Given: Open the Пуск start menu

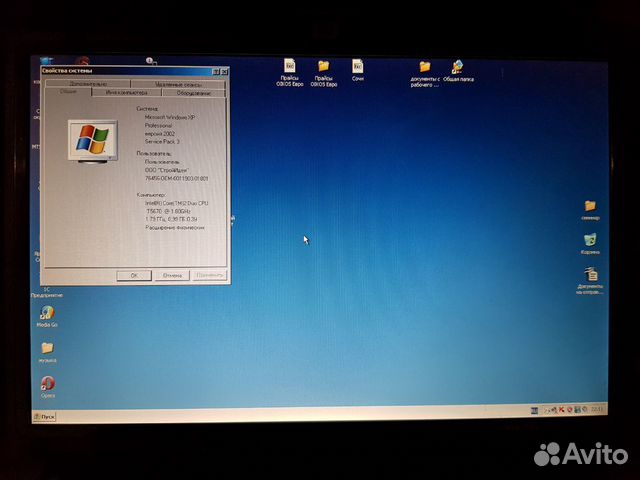Looking at the screenshot, I should point(44,417).
